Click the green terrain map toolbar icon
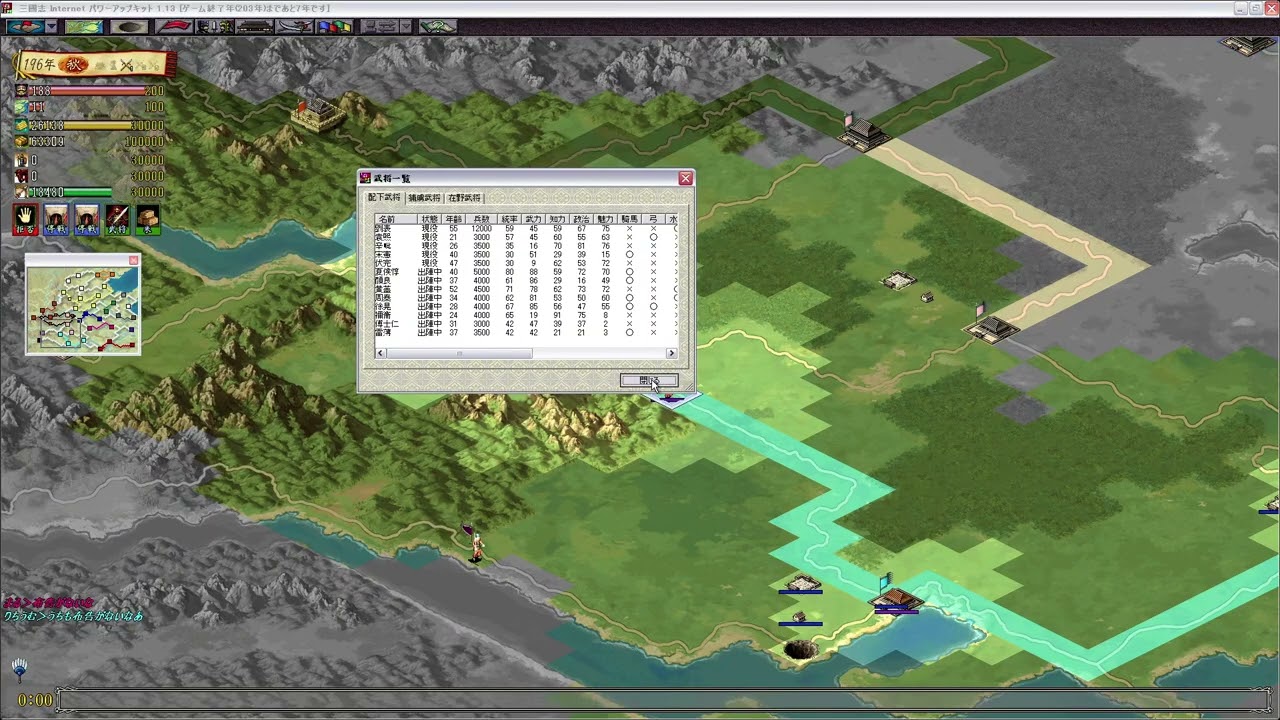This screenshot has height=720, width=1280. [x=83, y=26]
